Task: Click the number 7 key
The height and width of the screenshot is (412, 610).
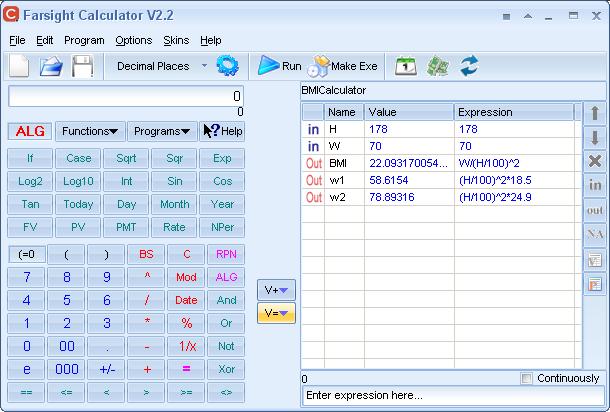Action: point(26,277)
